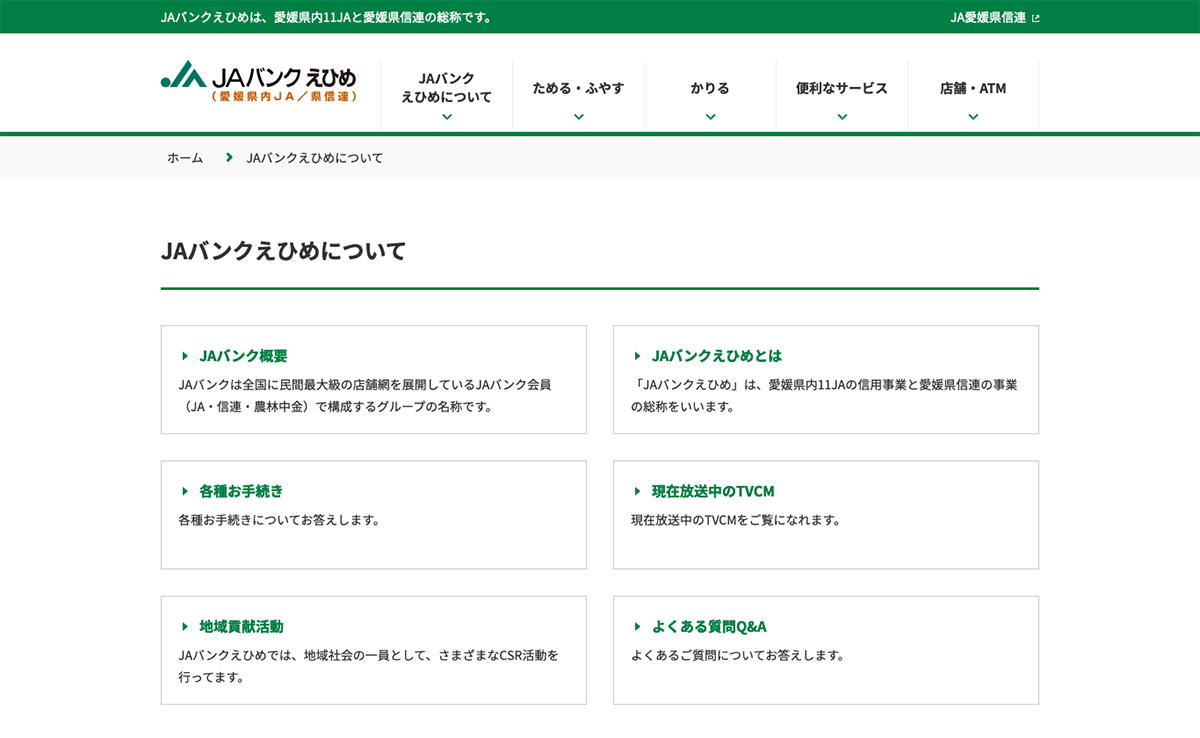Expand the chevron under かりる
The height and width of the screenshot is (738, 1200).
(x=710, y=117)
